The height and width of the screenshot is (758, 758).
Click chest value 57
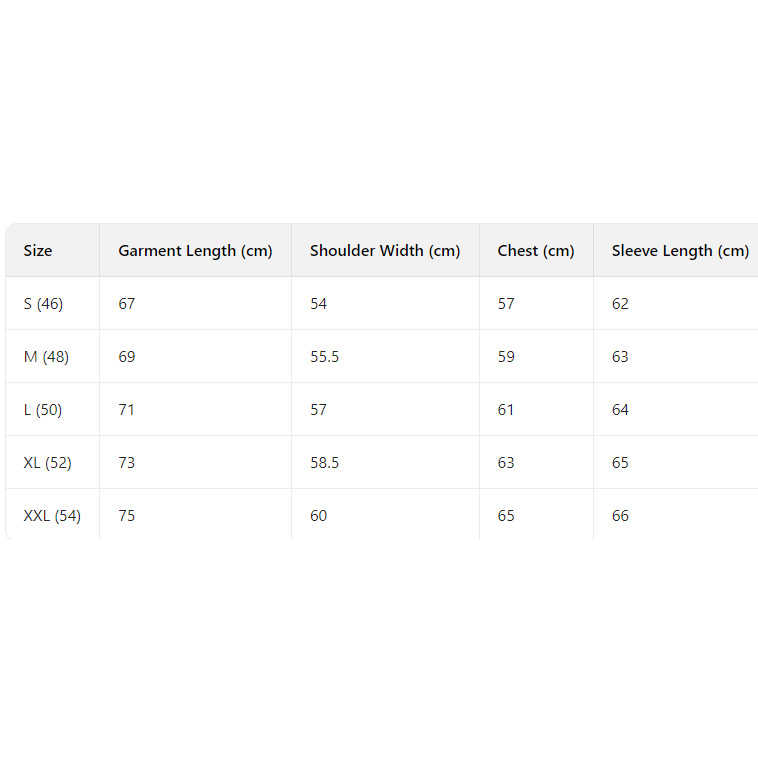tap(506, 304)
